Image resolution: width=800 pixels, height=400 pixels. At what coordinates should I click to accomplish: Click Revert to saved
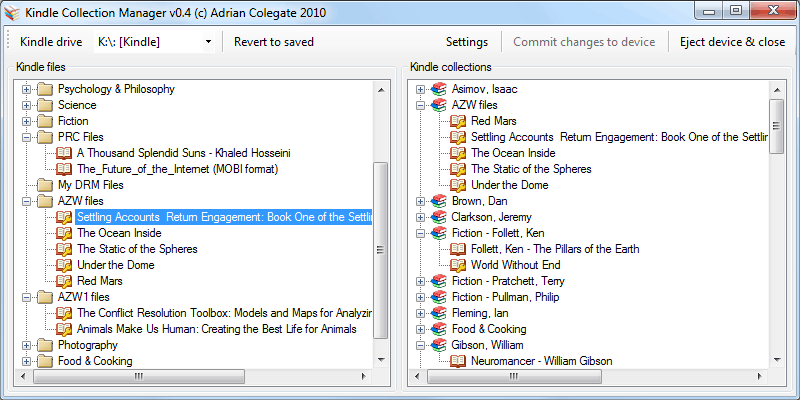[x=273, y=42]
